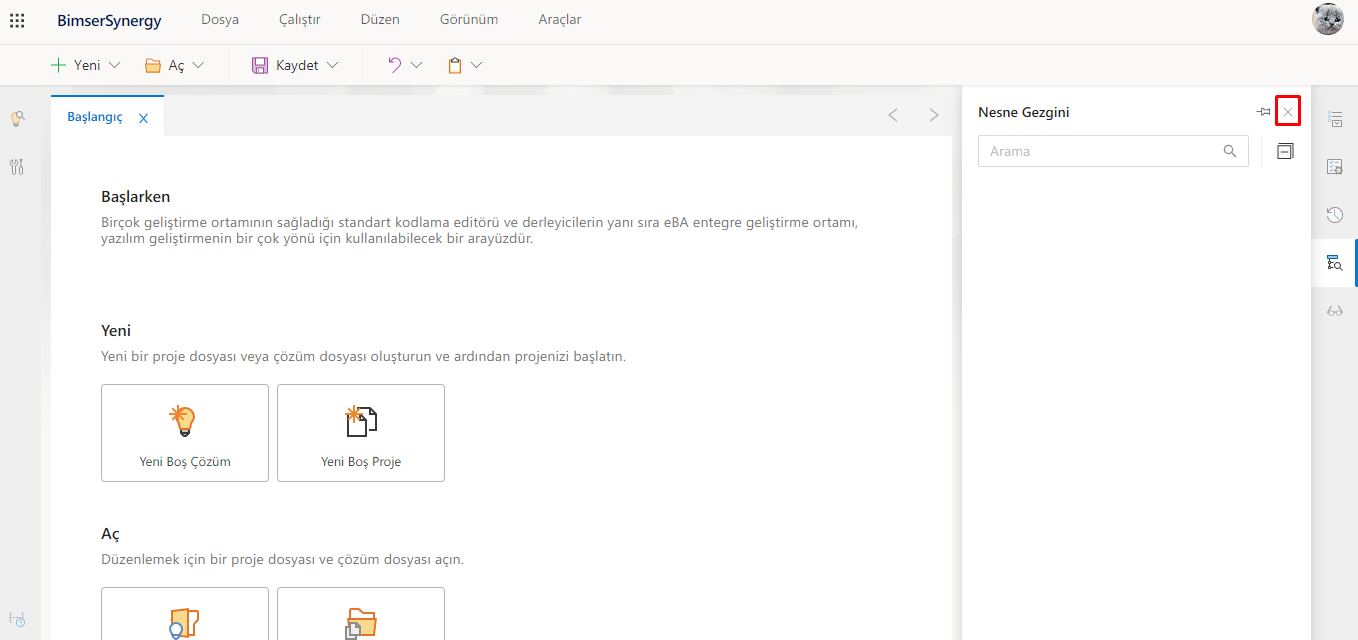1358x640 pixels.
Task: Expand the Kaydet dropdown arrow
Action: [332, 65]
